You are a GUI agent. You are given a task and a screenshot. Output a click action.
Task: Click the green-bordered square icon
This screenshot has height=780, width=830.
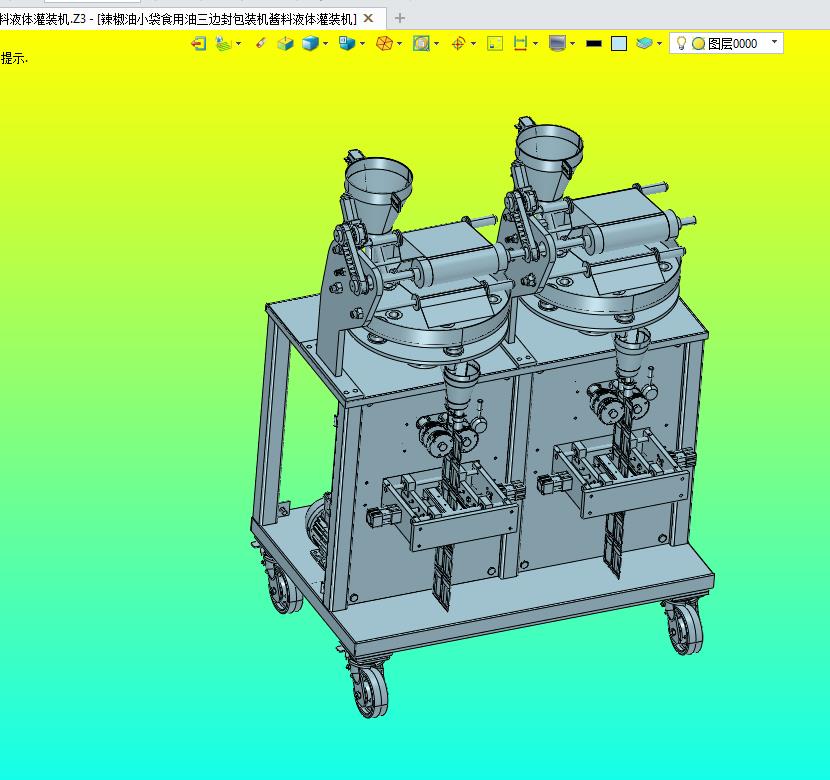pos(495,43)
